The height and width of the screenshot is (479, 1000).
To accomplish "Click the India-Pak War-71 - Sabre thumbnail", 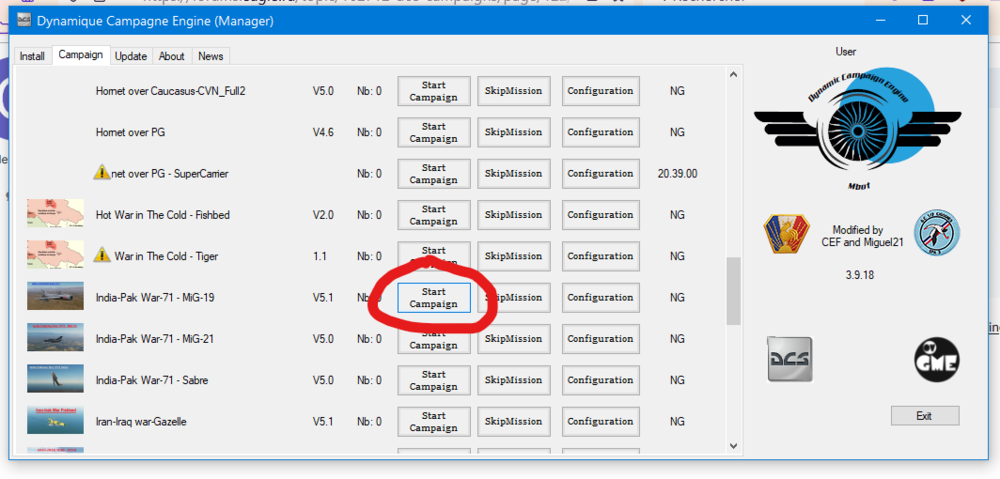I will [x=55, y=379].
